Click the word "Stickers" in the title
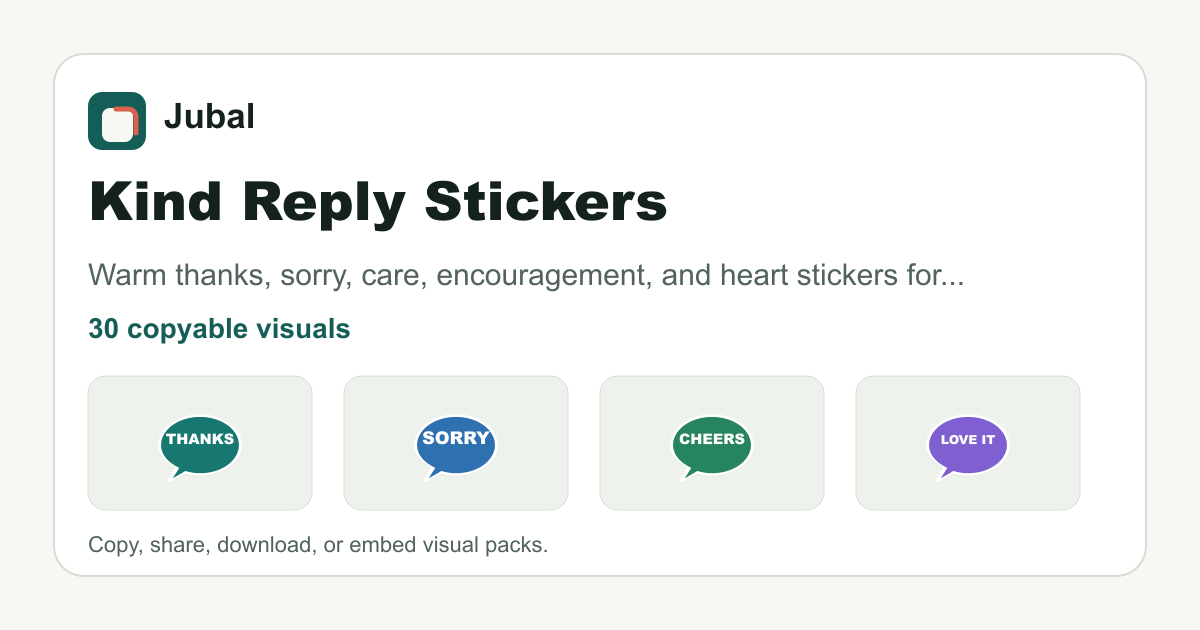This screenshot has width=1200, height=630. (545, 203)
